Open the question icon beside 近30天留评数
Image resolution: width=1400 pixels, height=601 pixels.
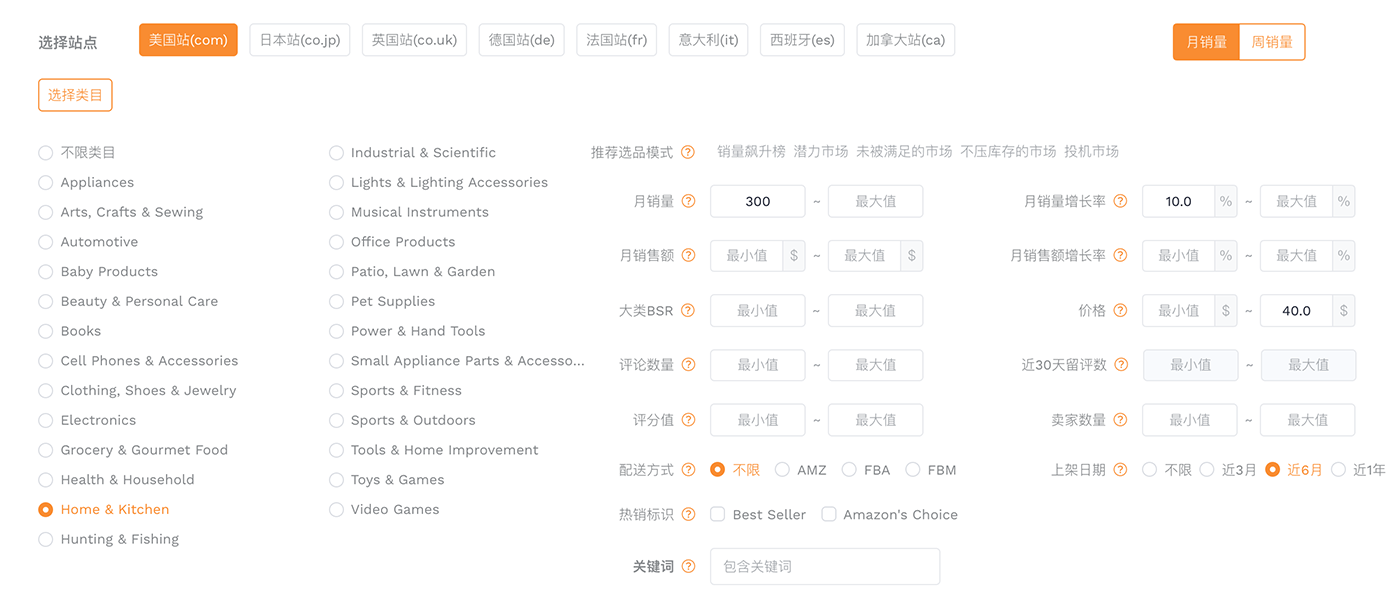click(1119, 364)
